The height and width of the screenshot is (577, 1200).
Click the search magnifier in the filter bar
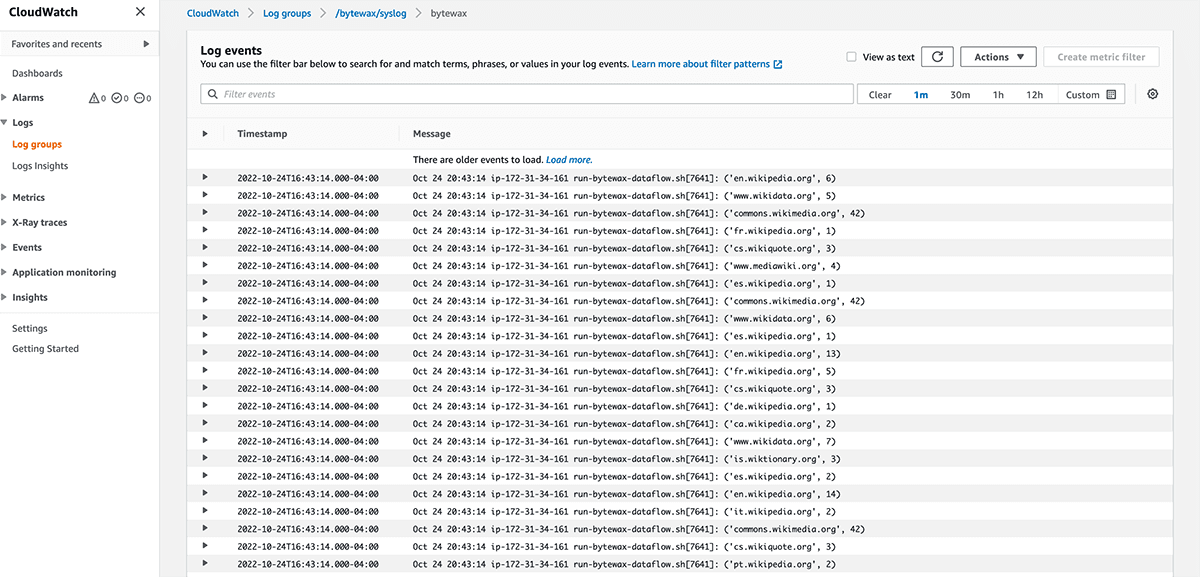(x=211, y=93)
